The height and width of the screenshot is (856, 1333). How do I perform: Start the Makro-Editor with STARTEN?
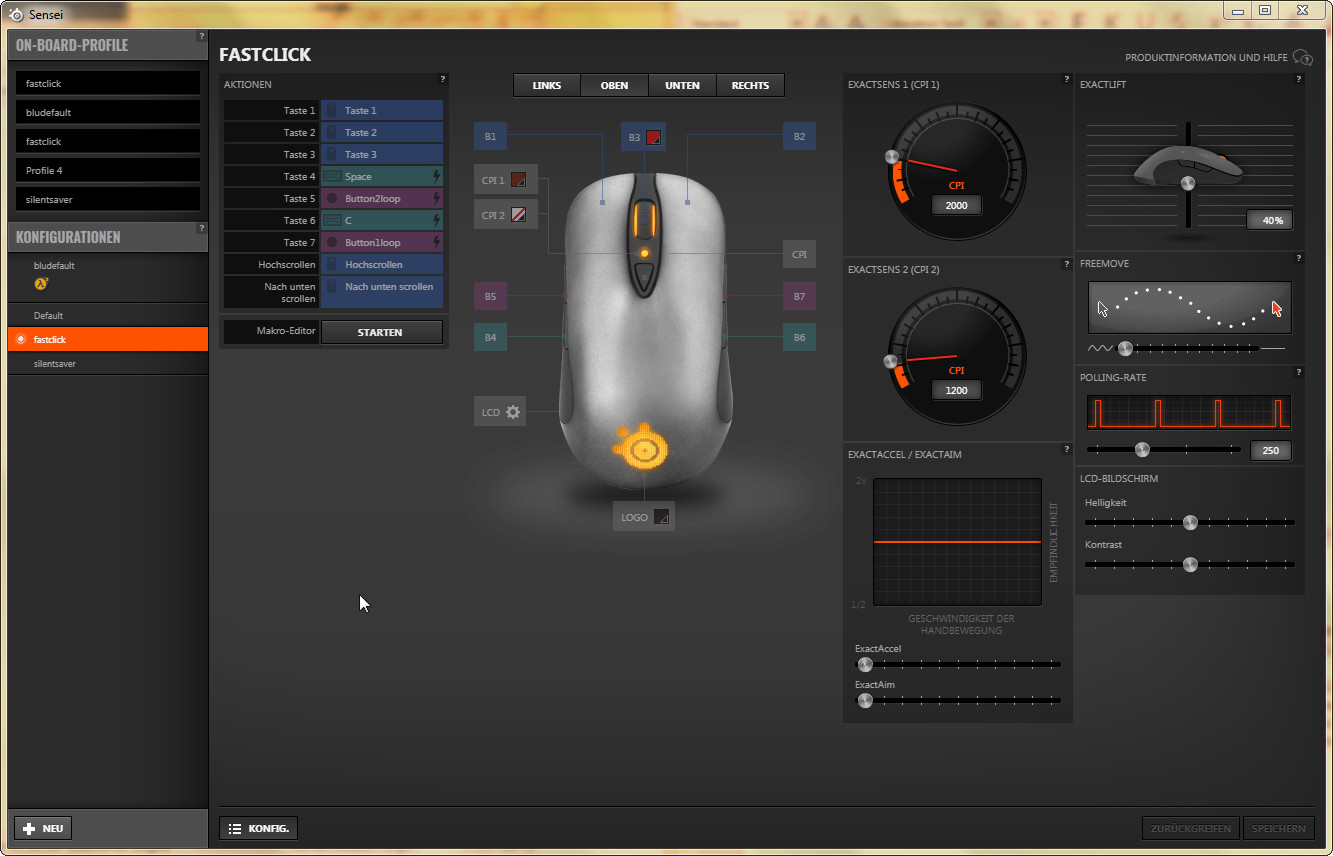click(x=381, y=332)
